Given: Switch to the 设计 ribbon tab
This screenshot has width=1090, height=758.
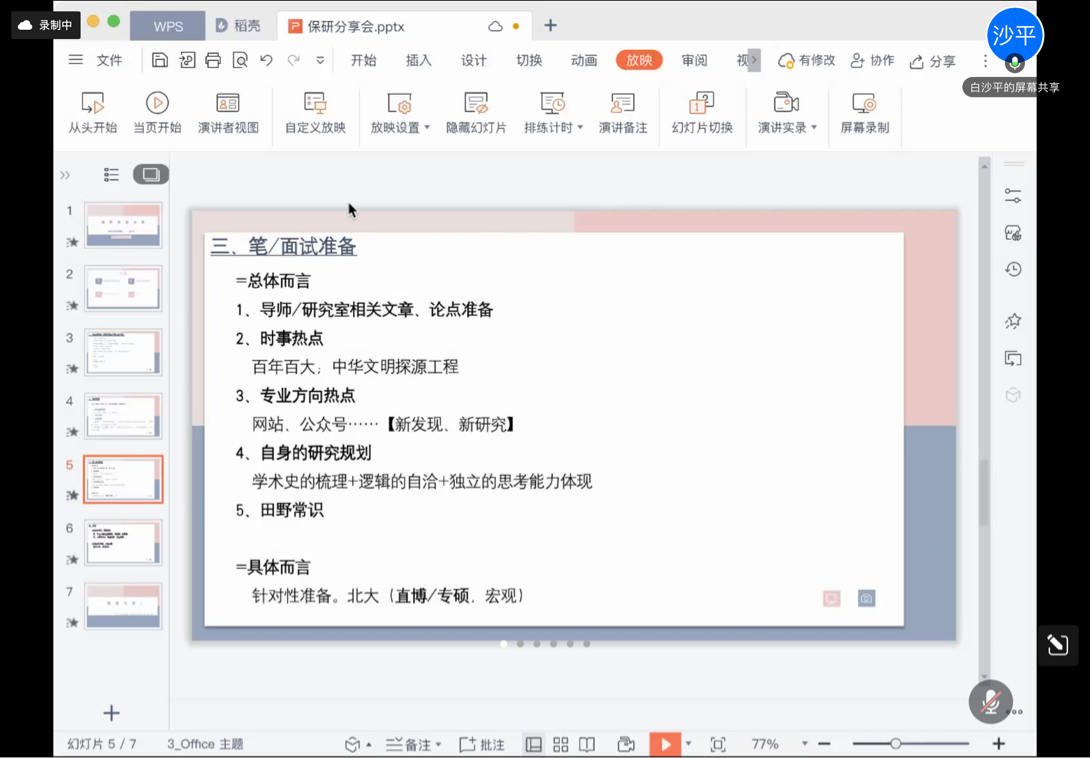Looking at the screenshot, I should 473,60.
